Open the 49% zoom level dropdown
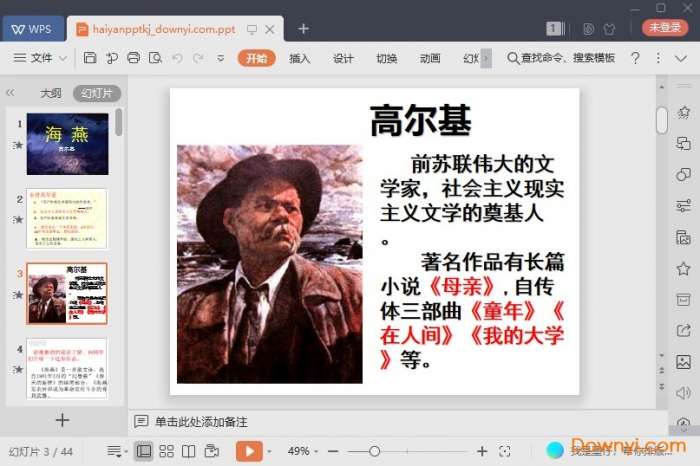This screenshot has width=700, height=466. pyautogui.click(x=303, y=451)
